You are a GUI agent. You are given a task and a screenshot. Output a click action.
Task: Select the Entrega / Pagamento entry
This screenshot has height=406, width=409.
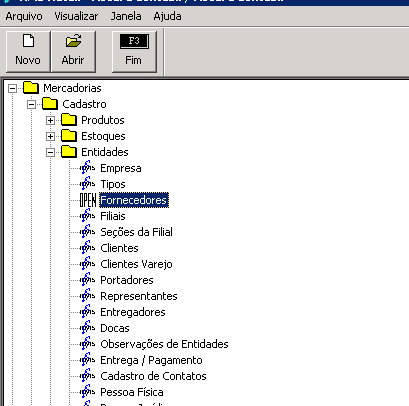pyautogui.click(x=151, y=360)
